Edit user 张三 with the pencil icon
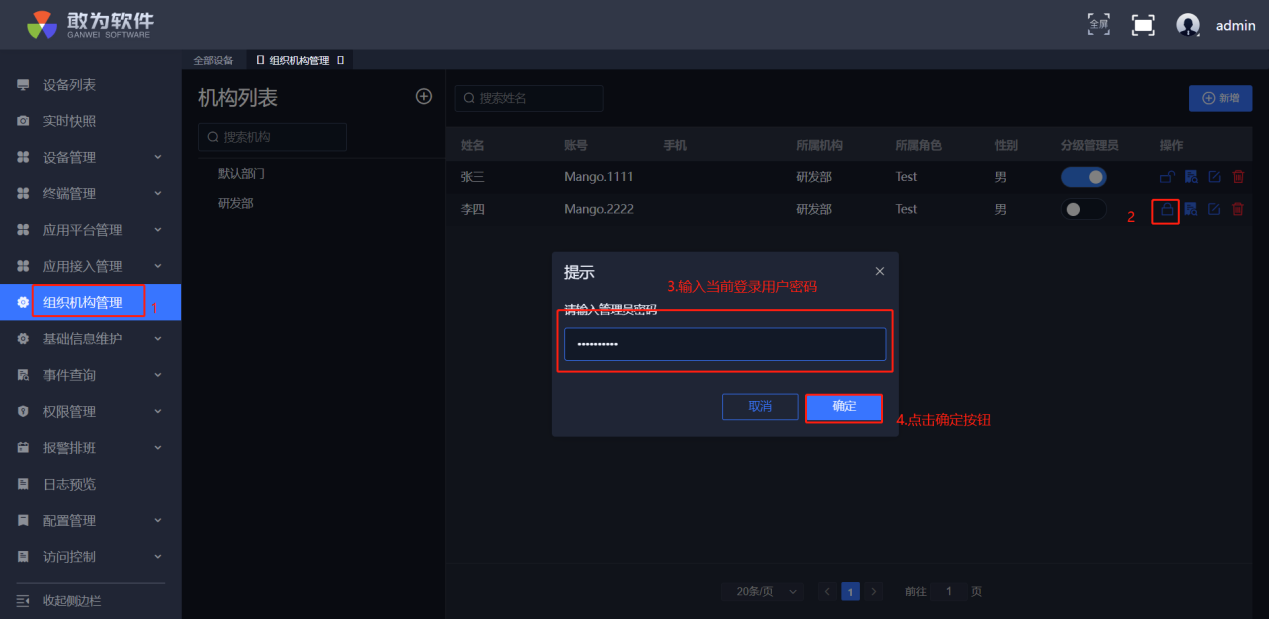Viewport: 1269px width, 619px height. 1214,177
